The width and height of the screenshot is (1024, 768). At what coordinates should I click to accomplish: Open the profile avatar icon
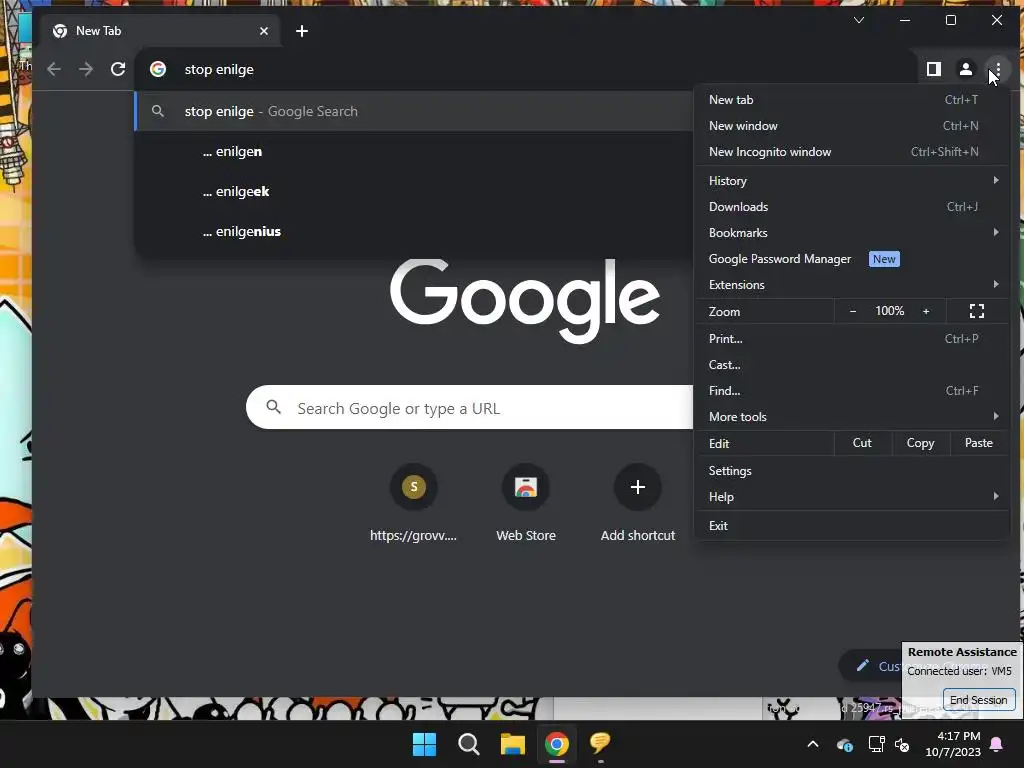click(x=965, y=69)
